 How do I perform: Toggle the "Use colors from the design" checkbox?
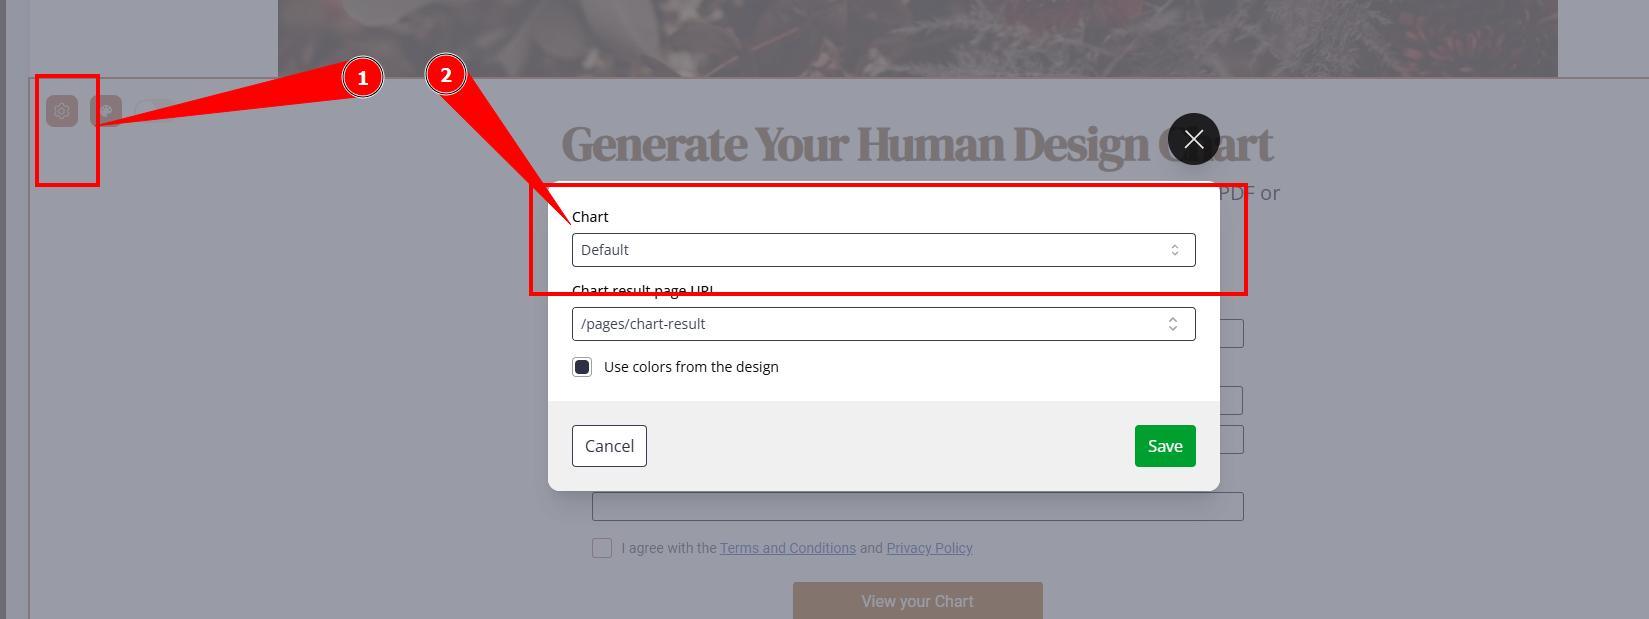[x=582, y=367]
